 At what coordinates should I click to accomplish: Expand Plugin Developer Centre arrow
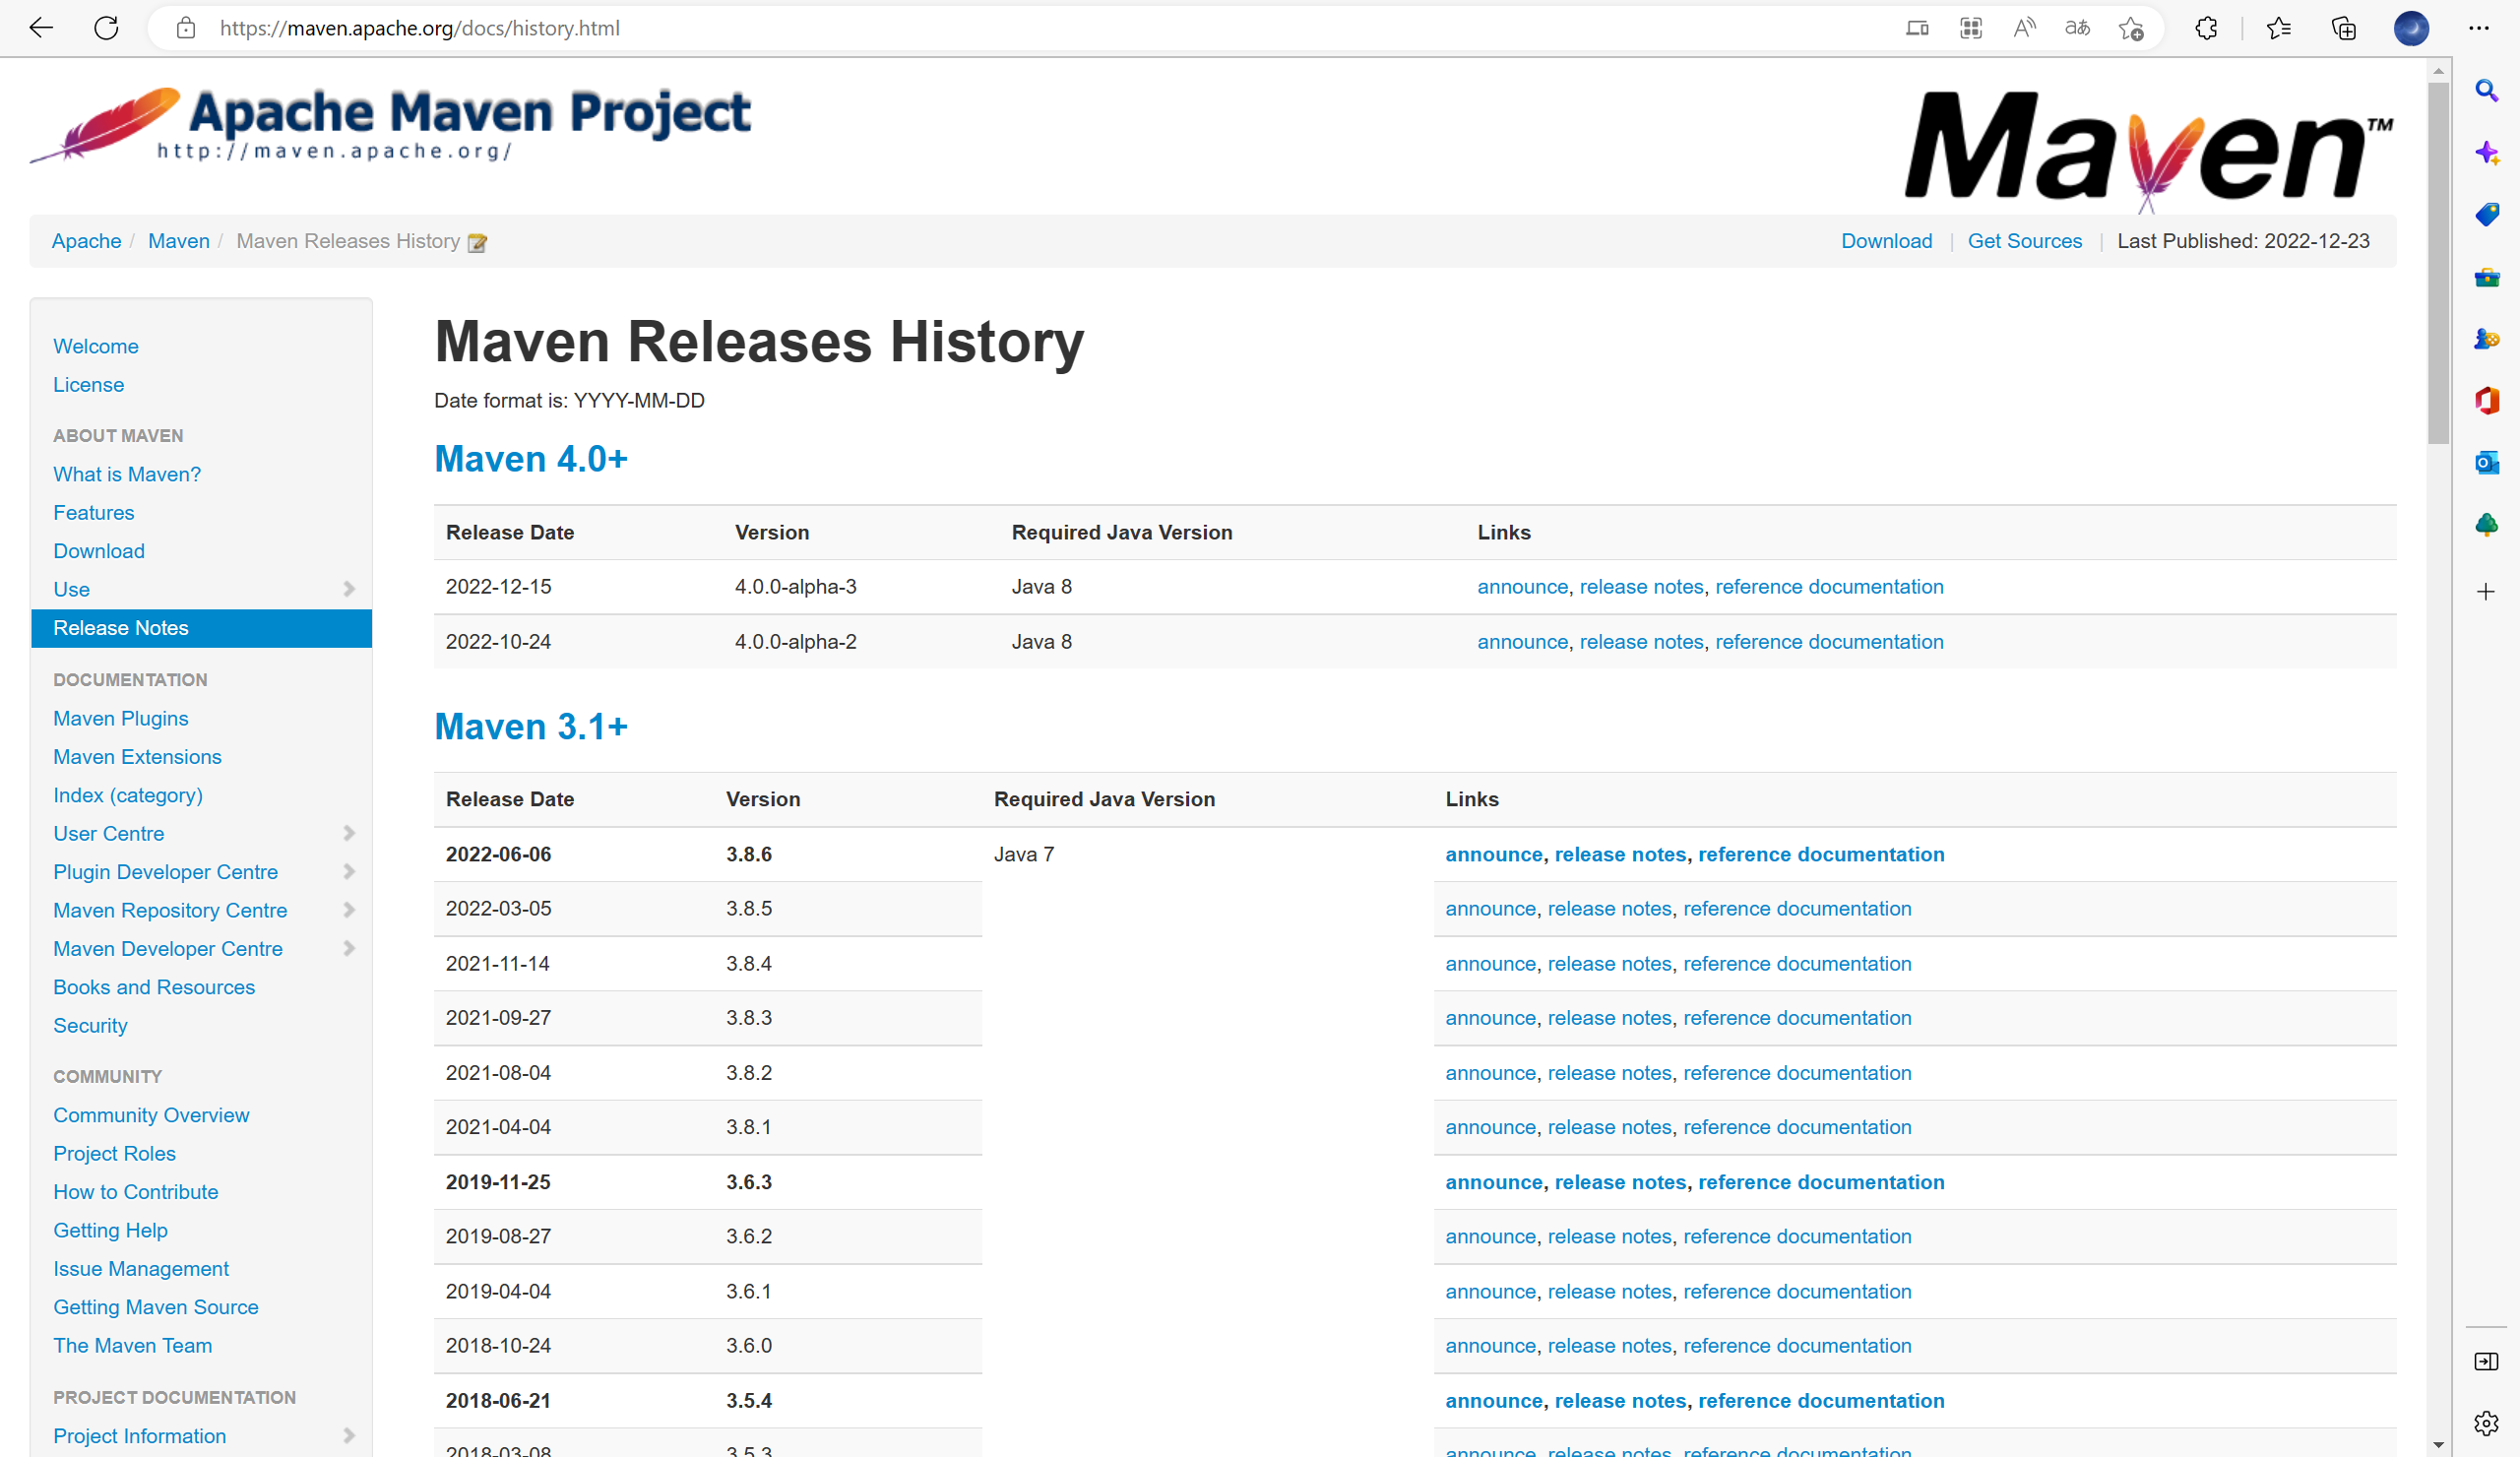(349, 872)
